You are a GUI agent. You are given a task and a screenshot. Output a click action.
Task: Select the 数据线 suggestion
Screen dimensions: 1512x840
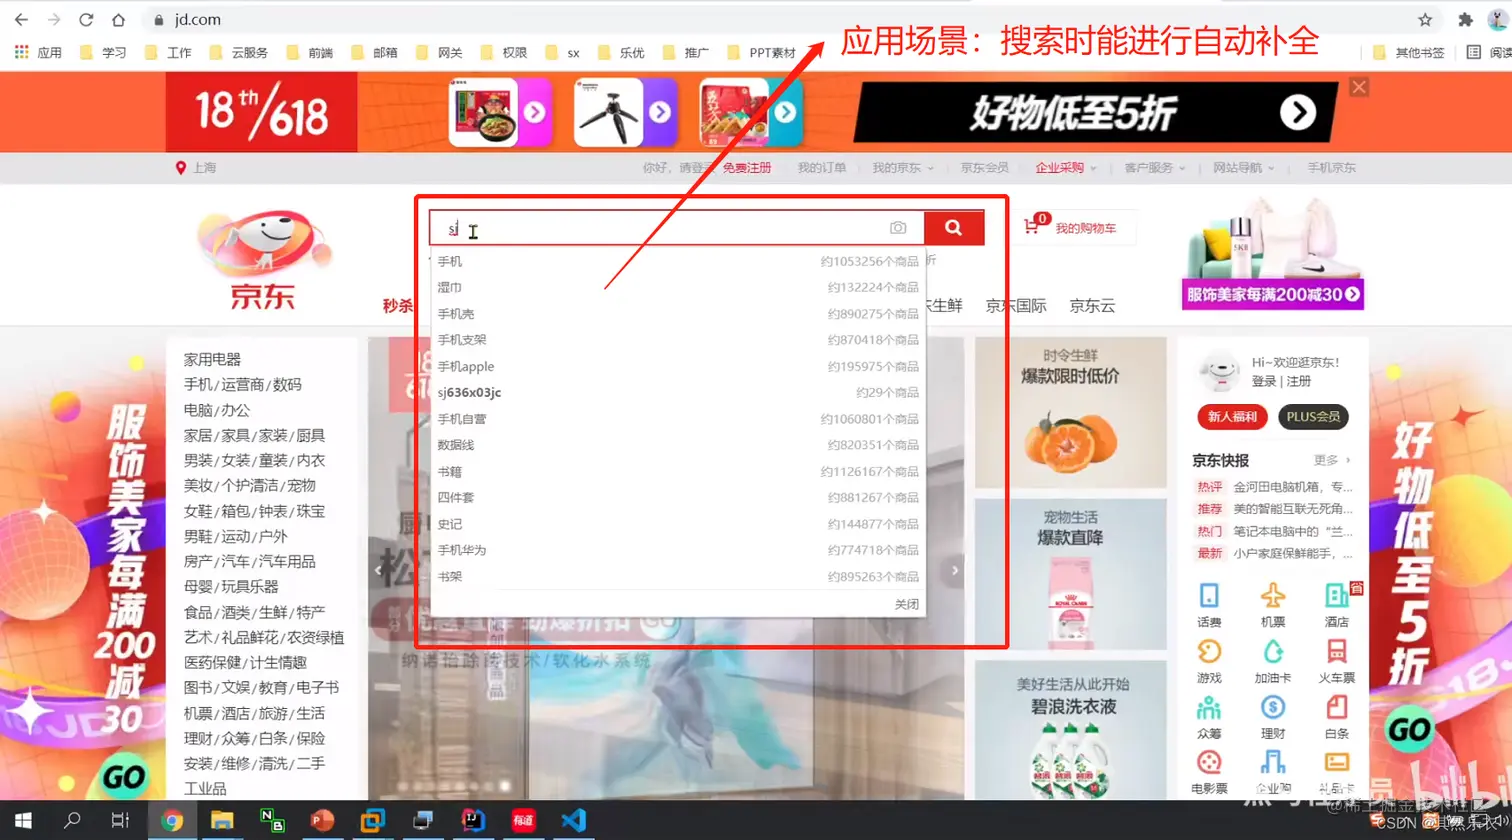click(x=677, y=445)
